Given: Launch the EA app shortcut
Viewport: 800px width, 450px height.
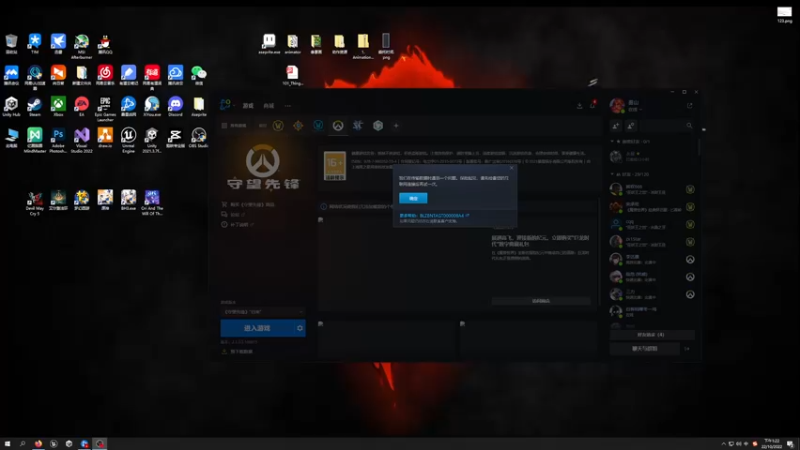Looking at the screenshot, I should 82,107.
